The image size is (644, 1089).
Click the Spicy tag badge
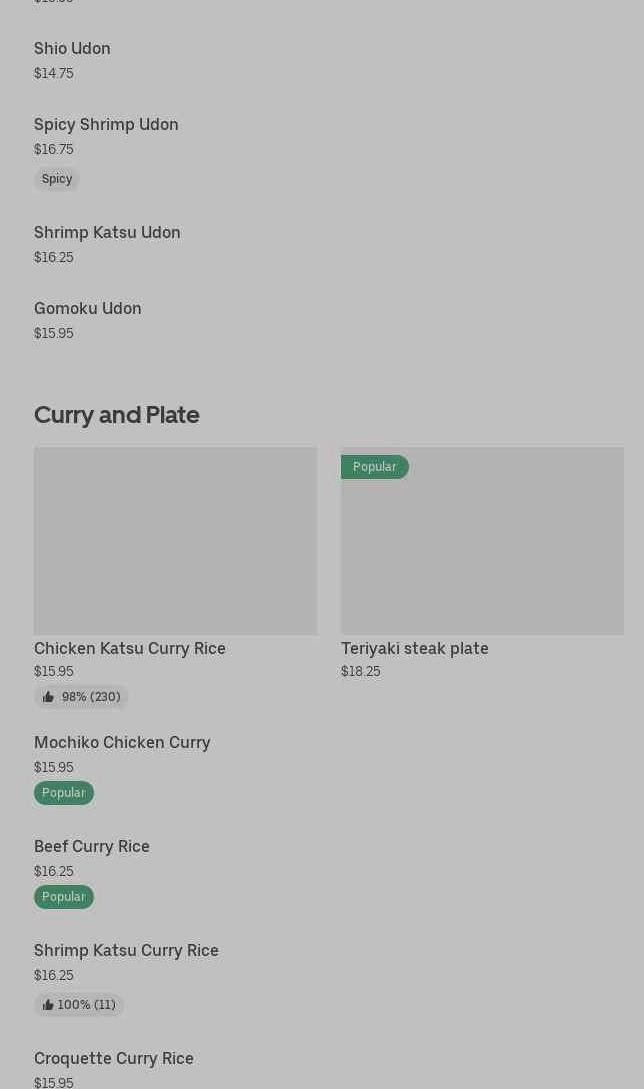(57, 179)
